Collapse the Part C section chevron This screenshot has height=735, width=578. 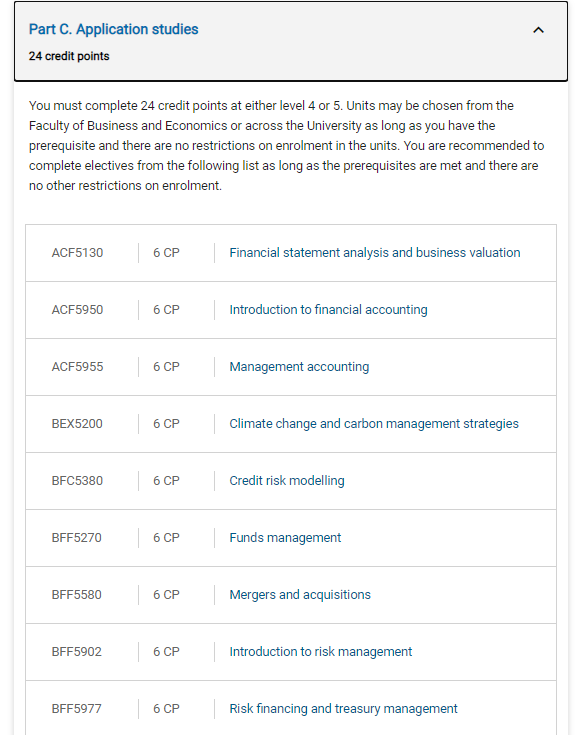(x=538, y=30)
